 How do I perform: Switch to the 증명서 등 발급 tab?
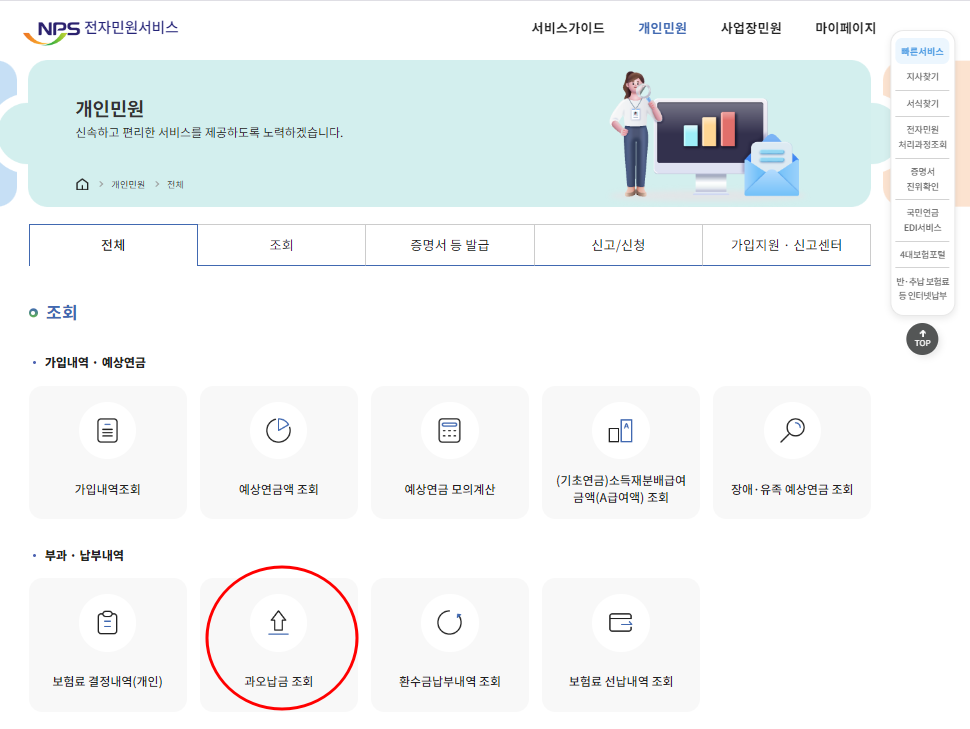click(450, 245)
